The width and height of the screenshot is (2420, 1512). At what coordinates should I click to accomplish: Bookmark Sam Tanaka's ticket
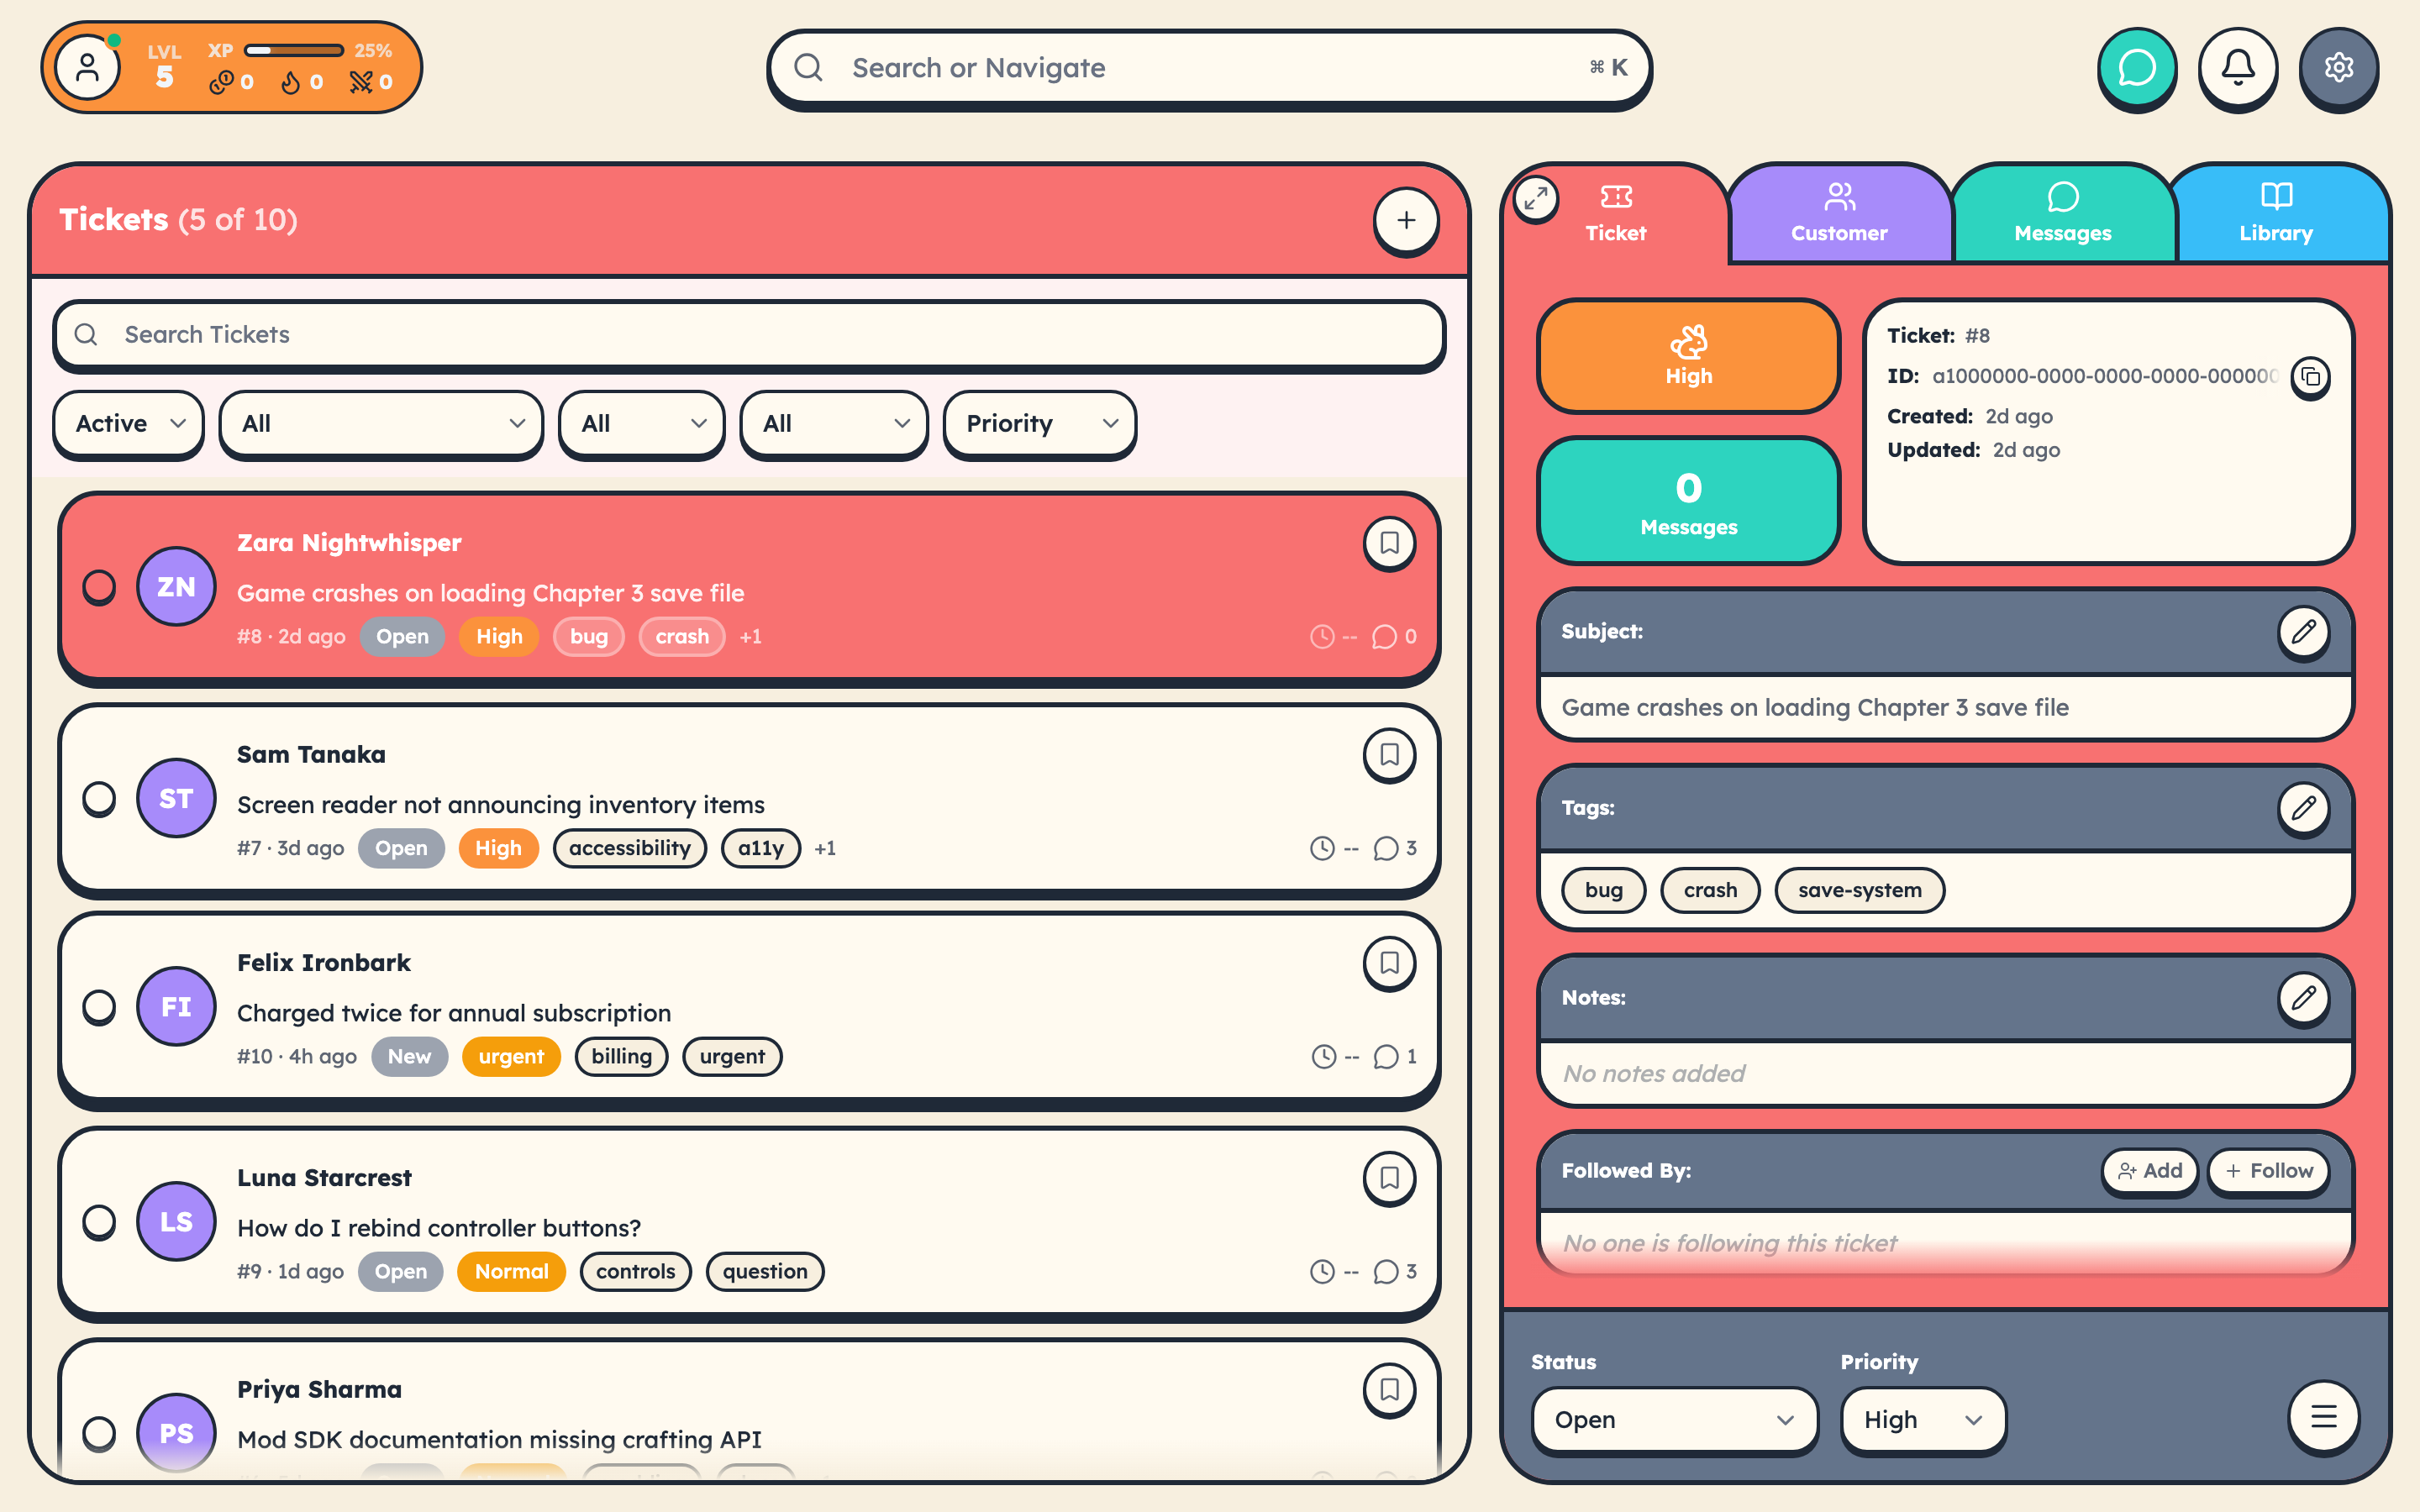[x=1389, y=755]
